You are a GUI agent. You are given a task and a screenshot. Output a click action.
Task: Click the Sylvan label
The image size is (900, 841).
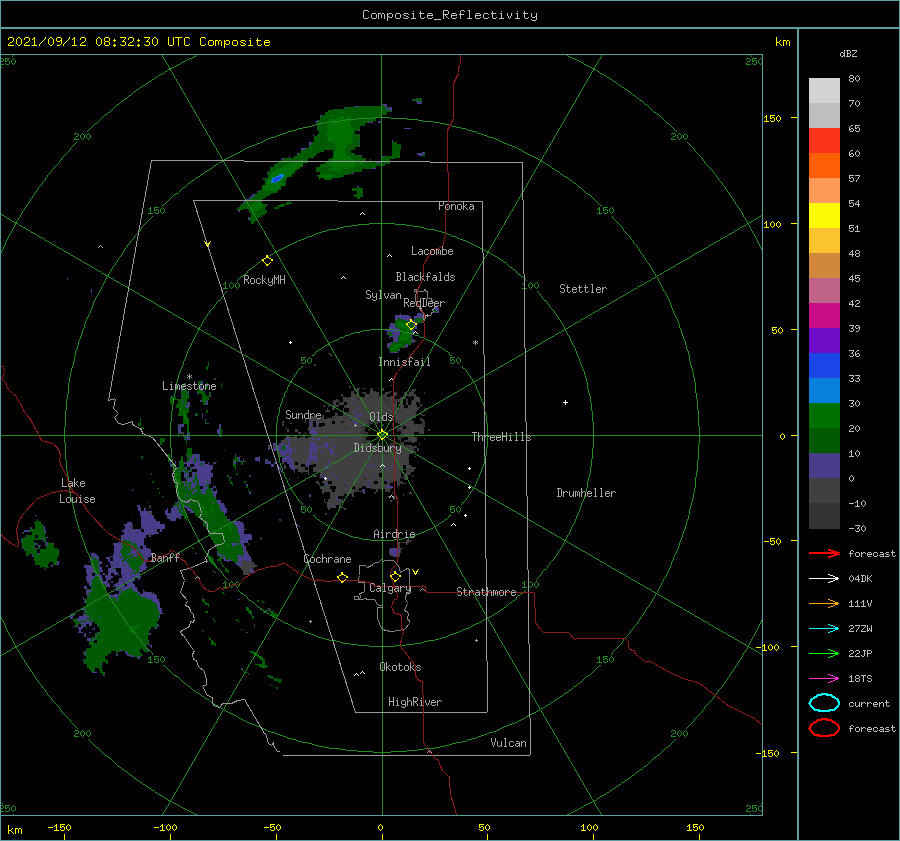(x=383, y=295)
